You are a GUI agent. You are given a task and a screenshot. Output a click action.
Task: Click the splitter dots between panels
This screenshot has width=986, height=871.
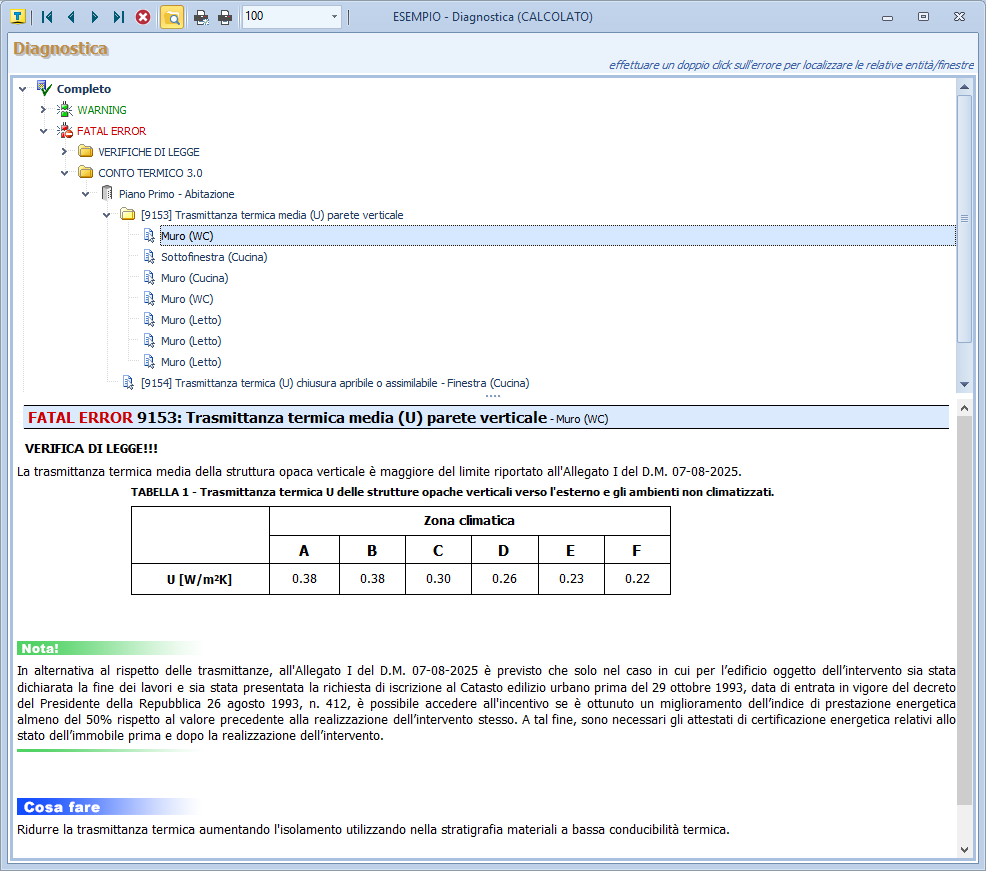493,397
